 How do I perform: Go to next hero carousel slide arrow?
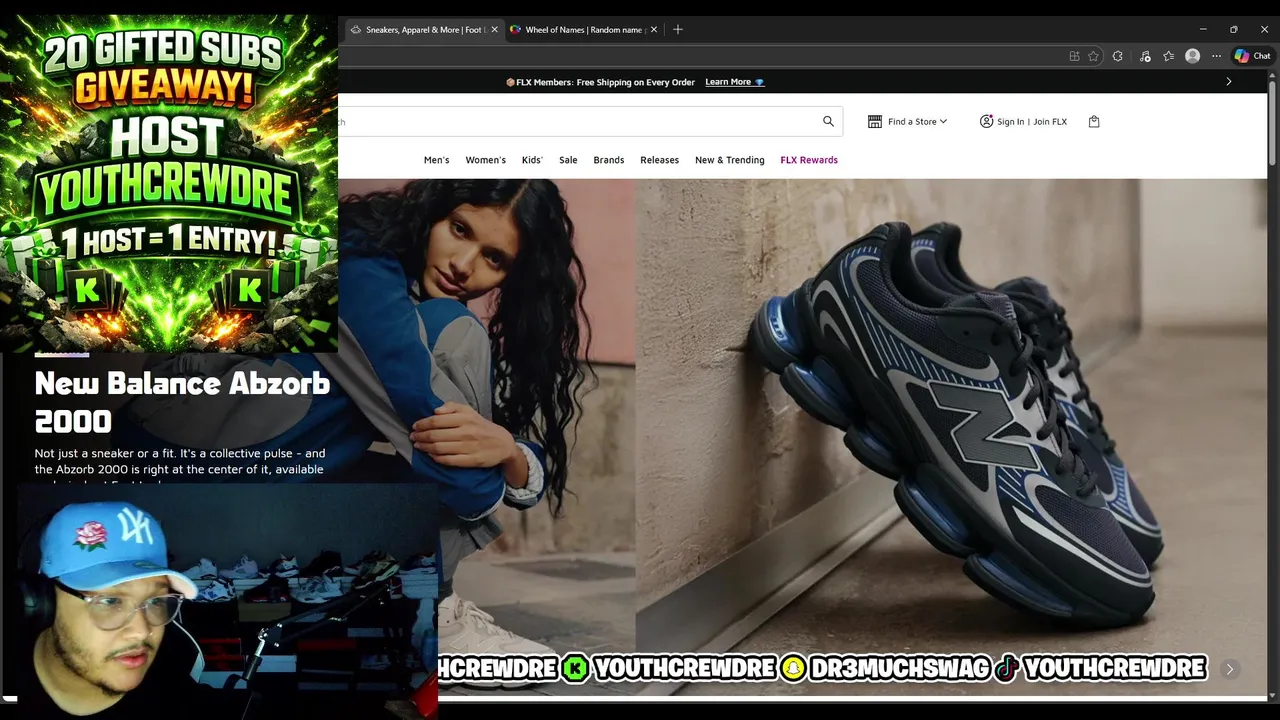[1230, 669]
